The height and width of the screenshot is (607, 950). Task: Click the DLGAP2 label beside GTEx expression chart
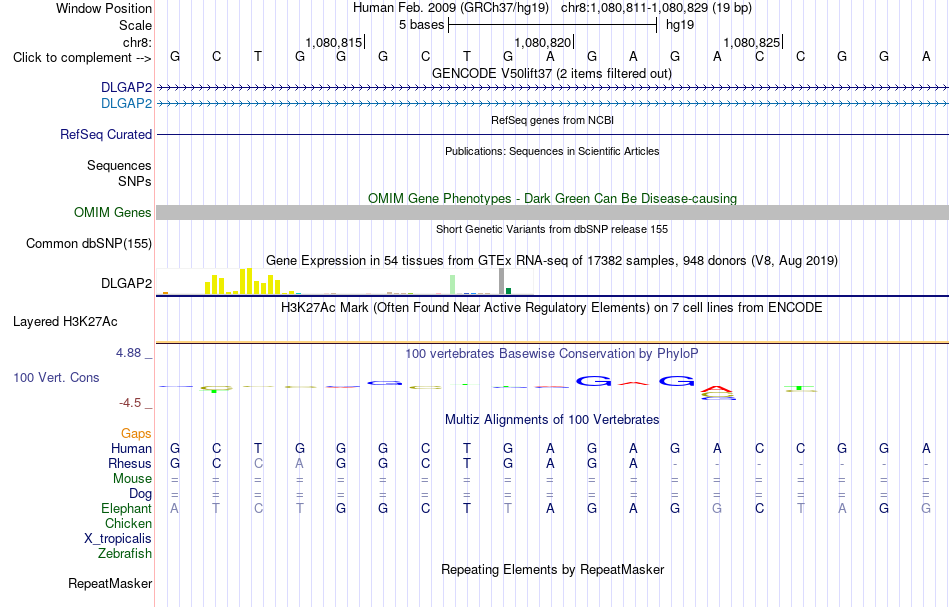coord(126,284)
